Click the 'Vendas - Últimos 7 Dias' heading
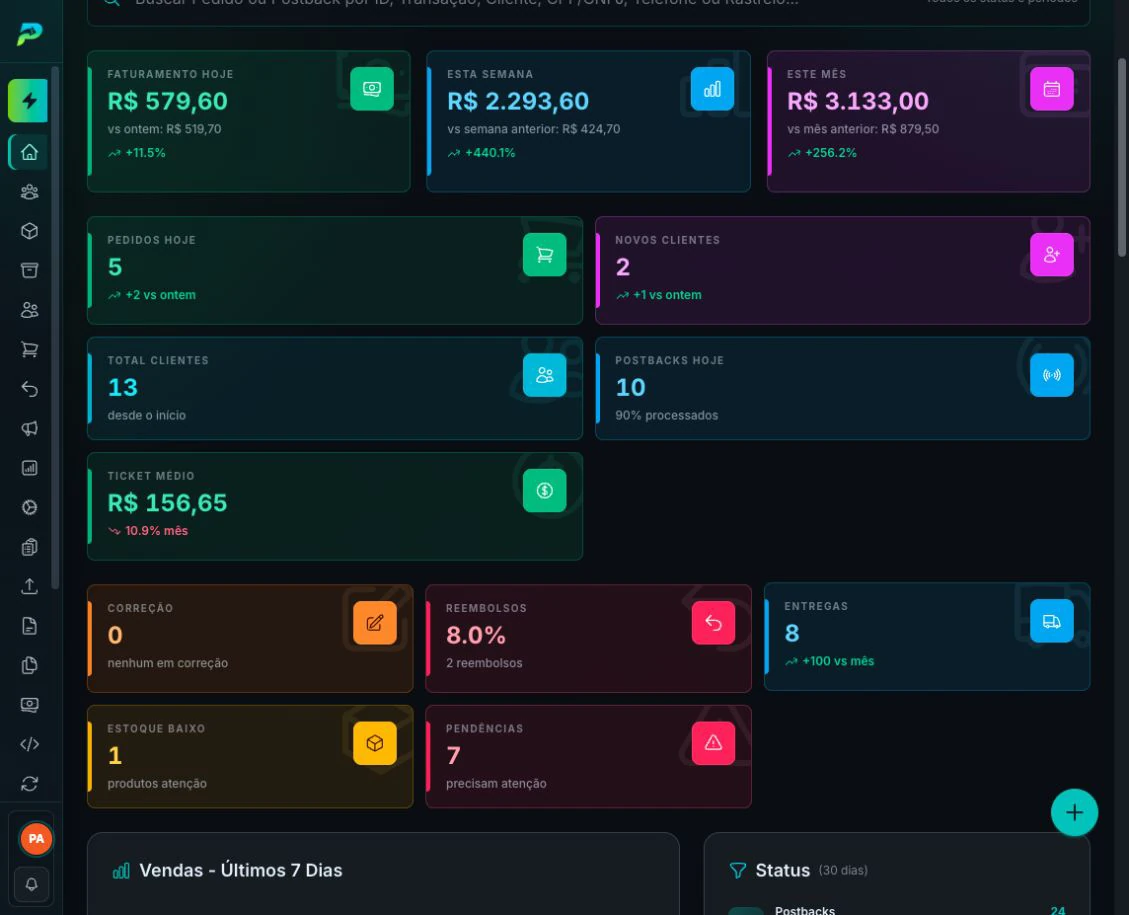This screenshot has width=1129, height=915. tap(240, 870)
